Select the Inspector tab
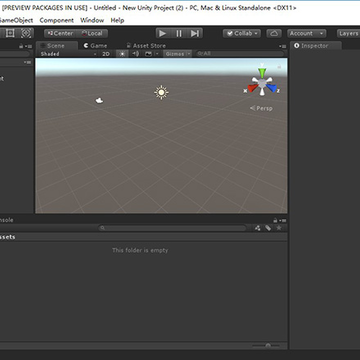The width and height of the screenshot is (360, 360). tap(315, 46)
